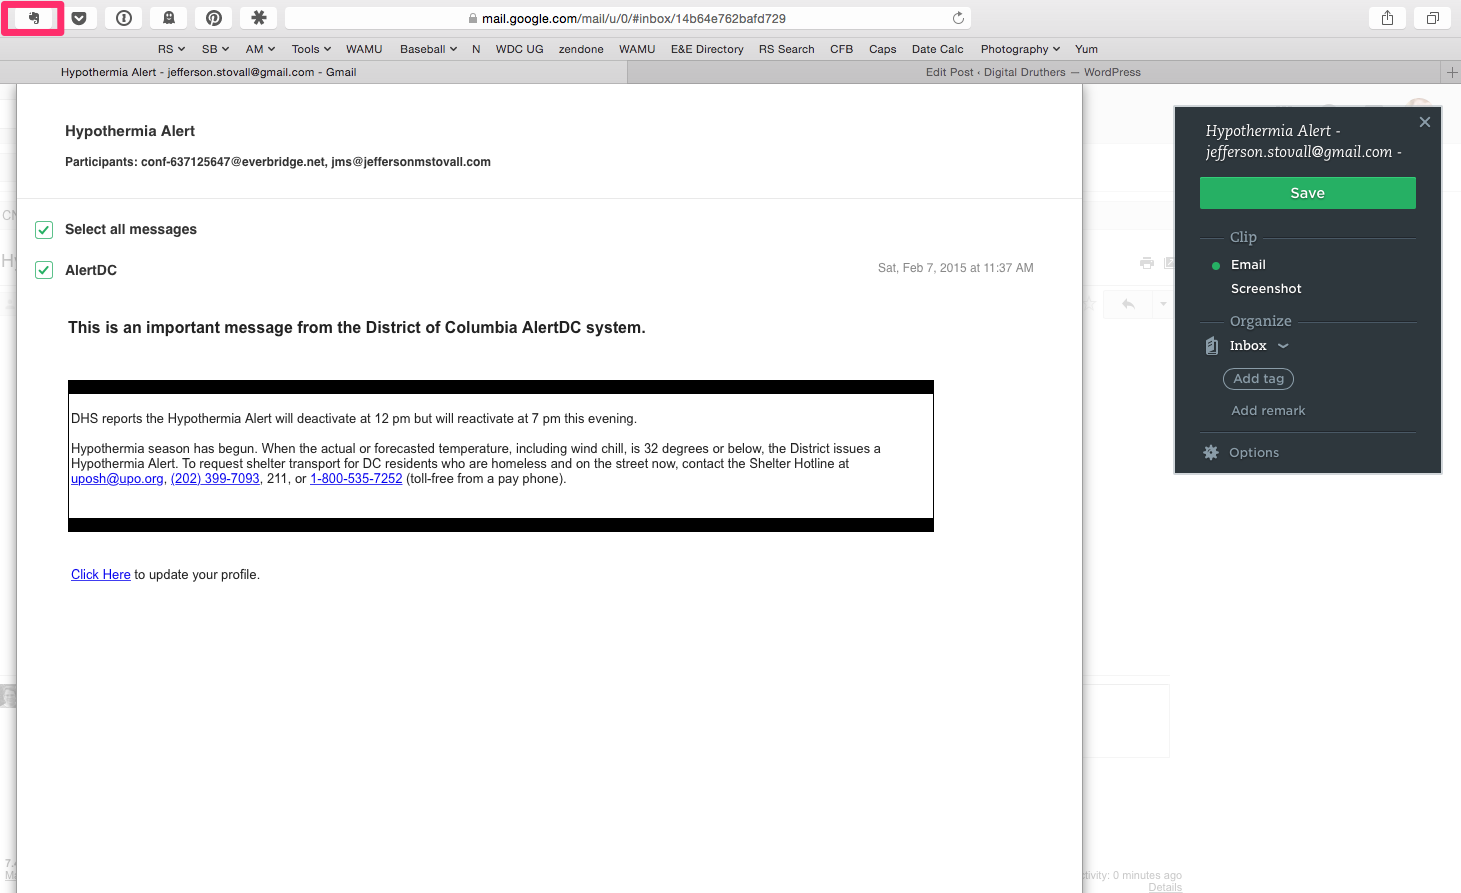Click the clip title text in clipper
The height and width of the screenshot is (893, 1461).
(x=1303, y=141)
